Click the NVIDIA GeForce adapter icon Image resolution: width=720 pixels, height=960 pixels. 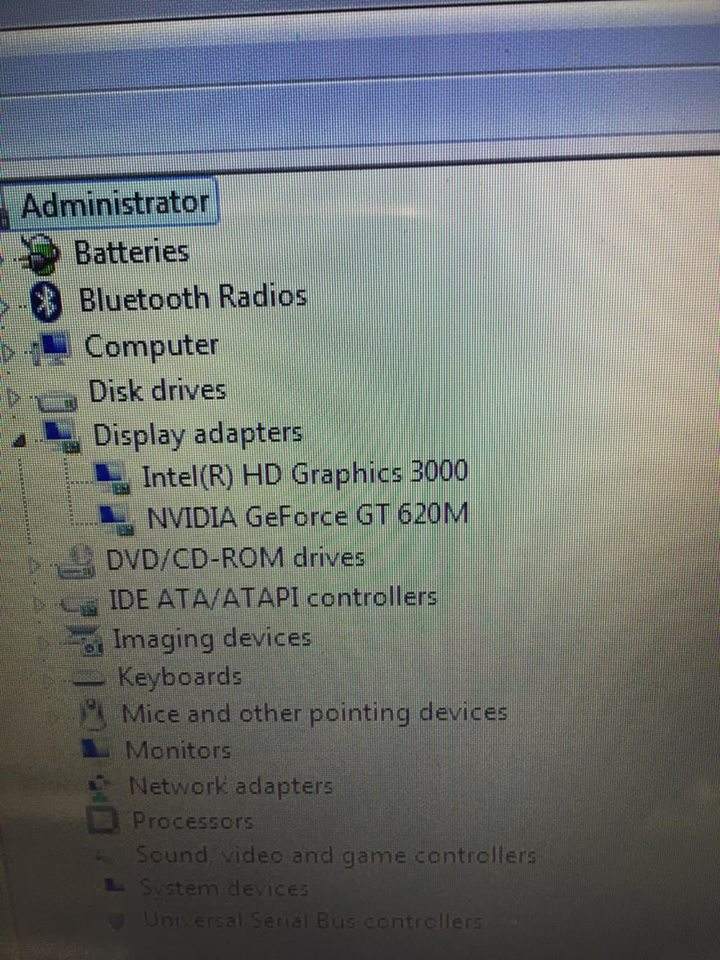[x=116, y=520]
